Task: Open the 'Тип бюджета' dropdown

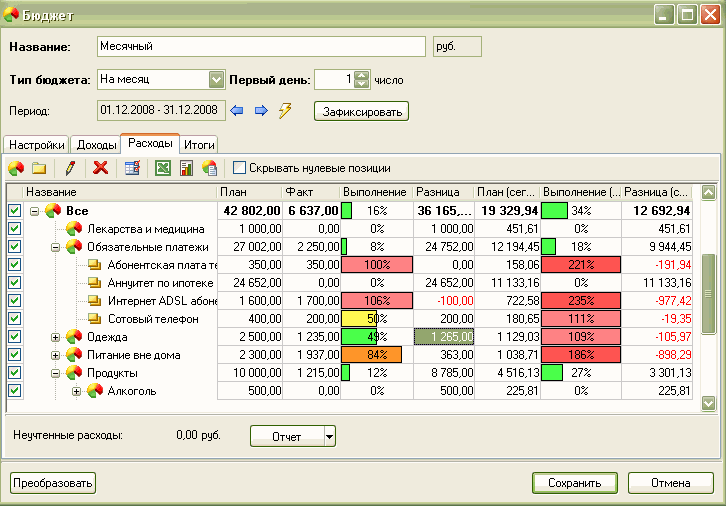Action: [216, 79]
